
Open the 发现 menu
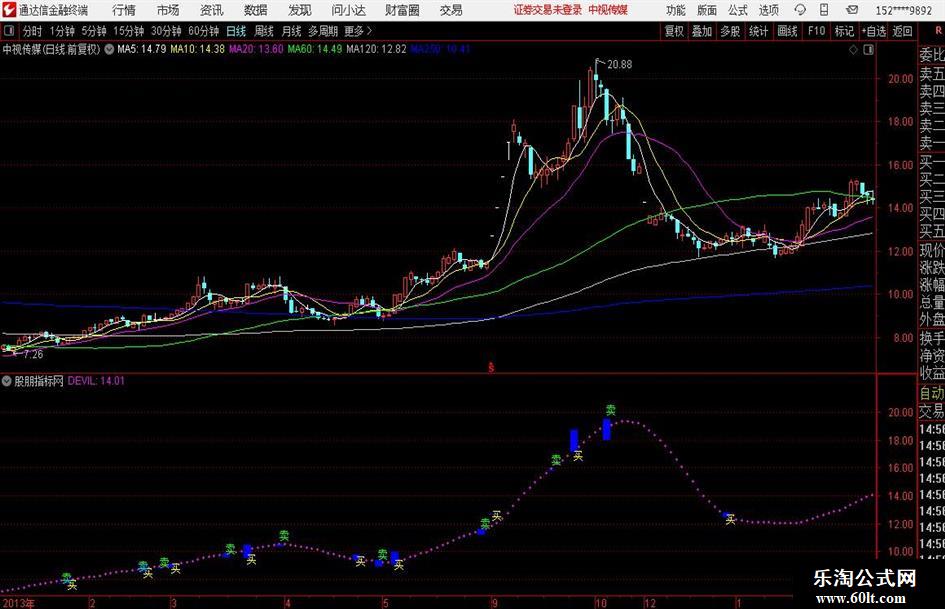[300, 10]
